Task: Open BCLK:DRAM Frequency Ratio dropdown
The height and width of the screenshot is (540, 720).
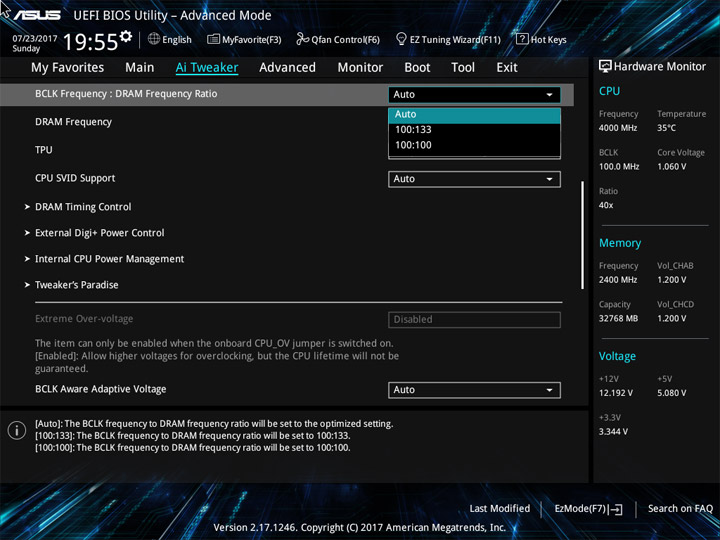Action: (474, 95)
